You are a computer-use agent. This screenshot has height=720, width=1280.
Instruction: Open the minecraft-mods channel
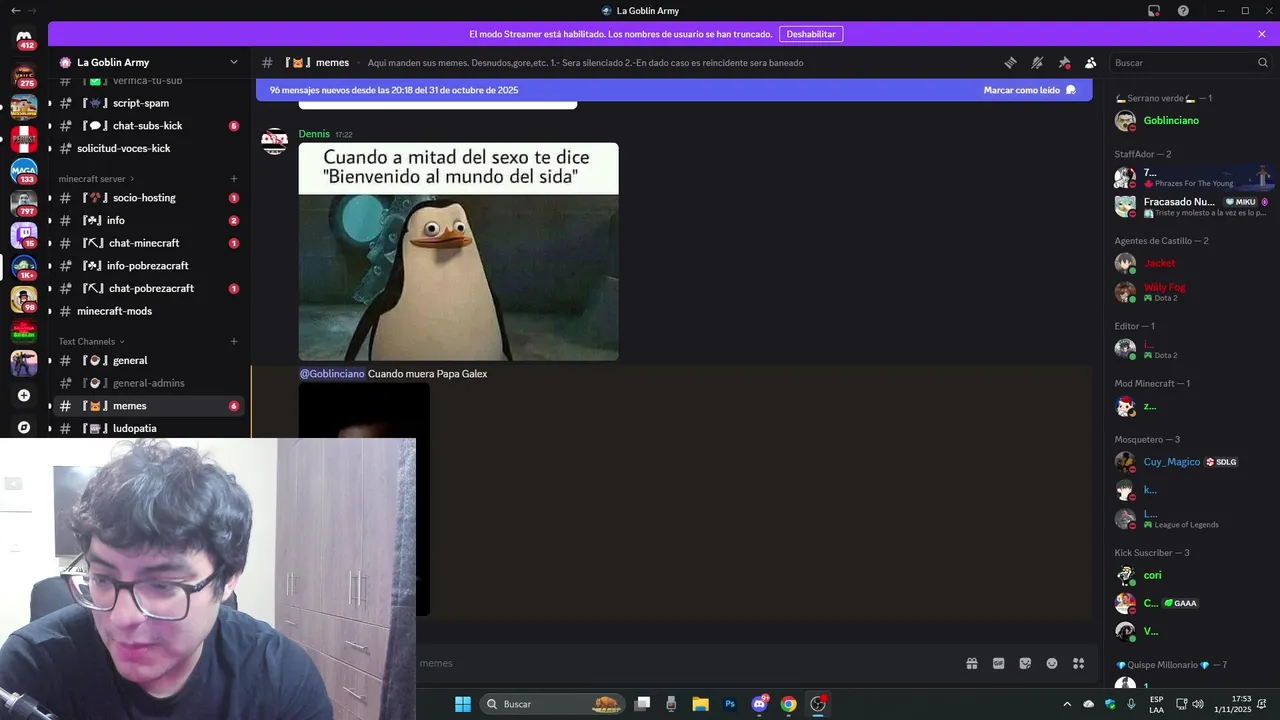[150, 311]
